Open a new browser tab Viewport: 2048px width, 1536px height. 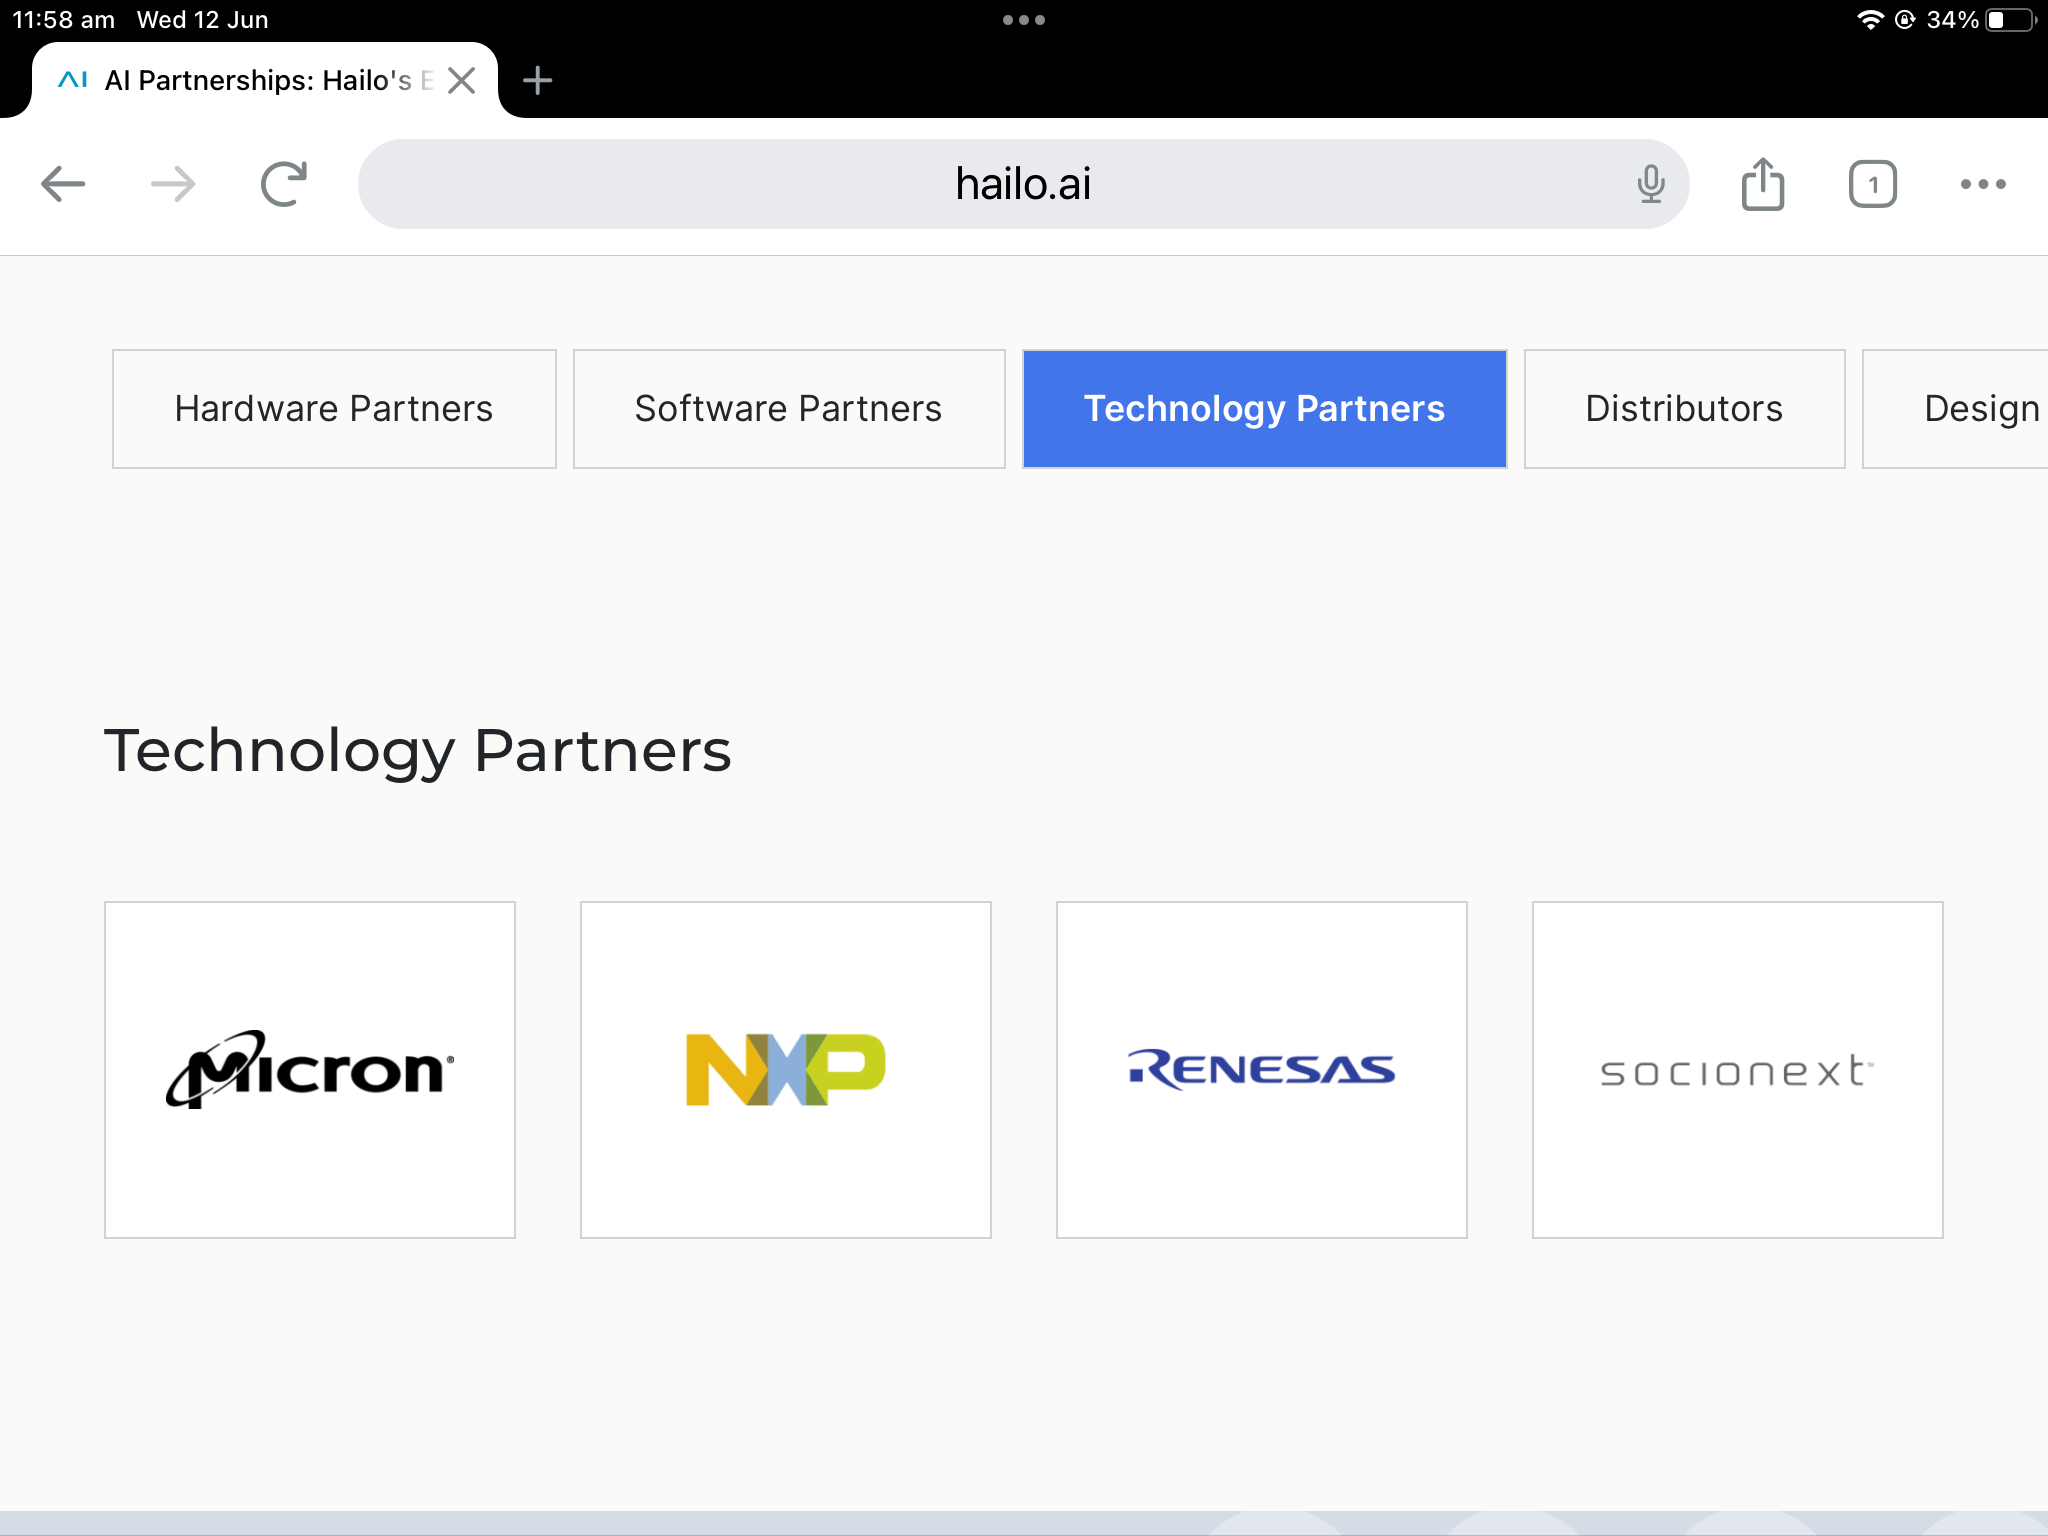538,80
